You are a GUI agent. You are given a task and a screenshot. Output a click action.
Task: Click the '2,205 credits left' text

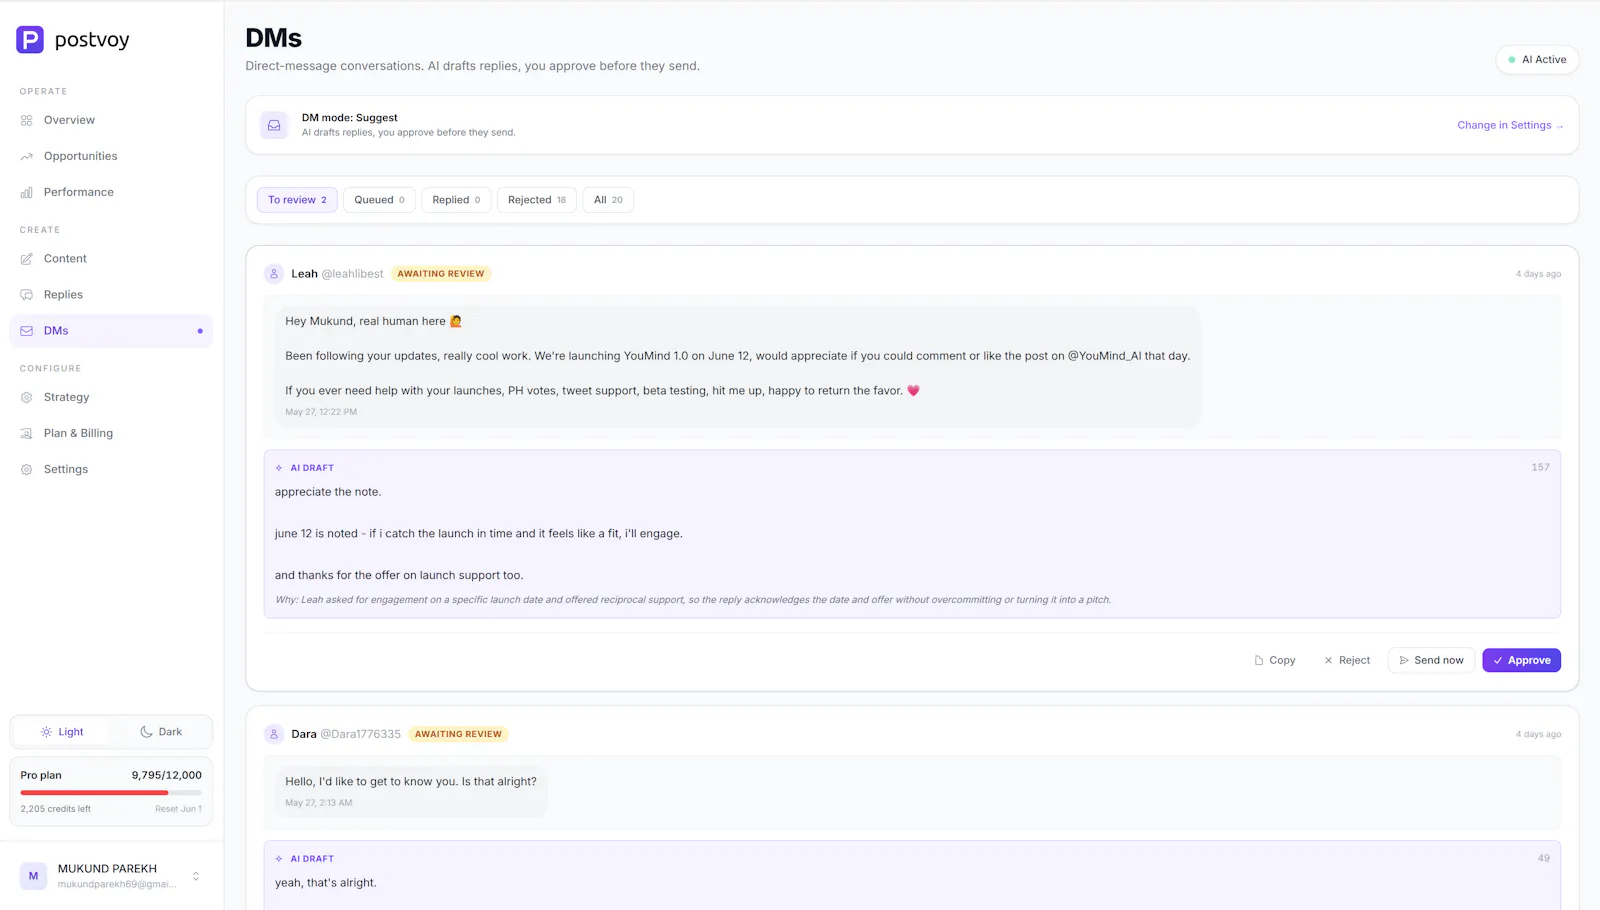pos(56,809)
